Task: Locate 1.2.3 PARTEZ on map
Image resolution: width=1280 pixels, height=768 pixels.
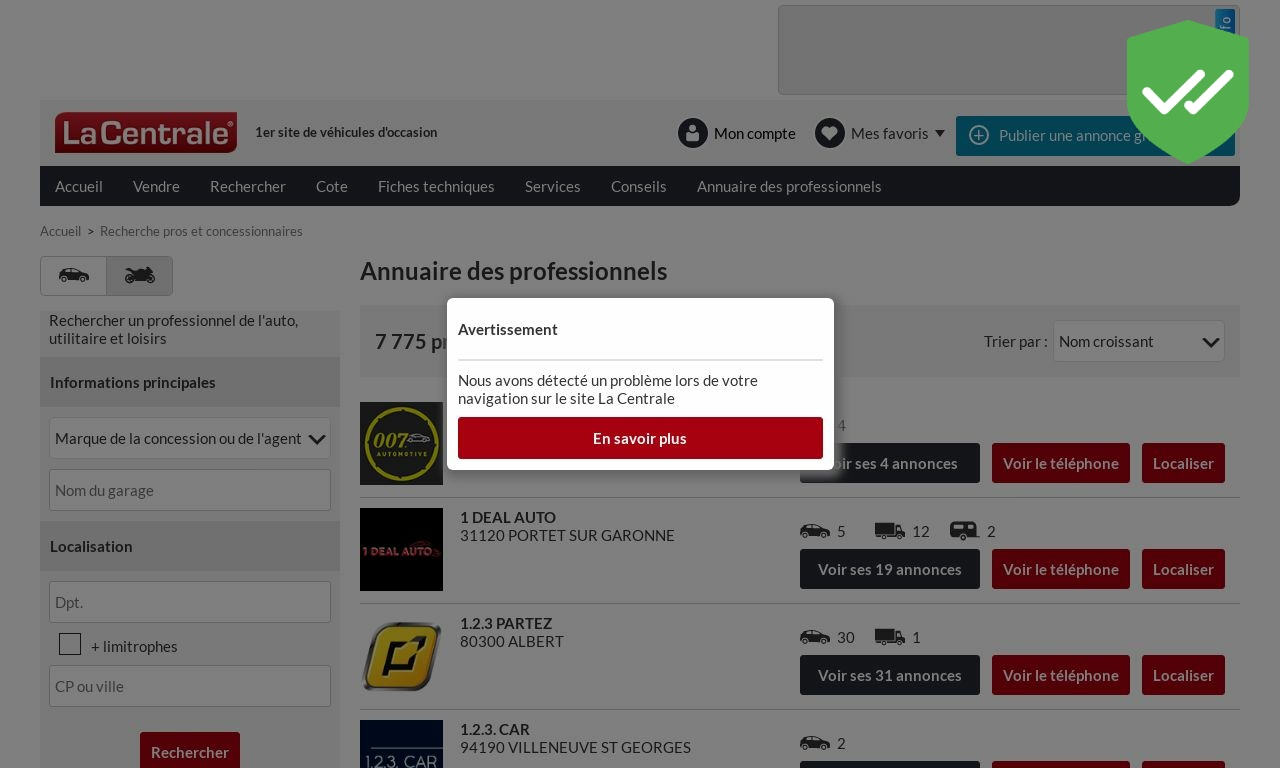Action: [1183, 675]
